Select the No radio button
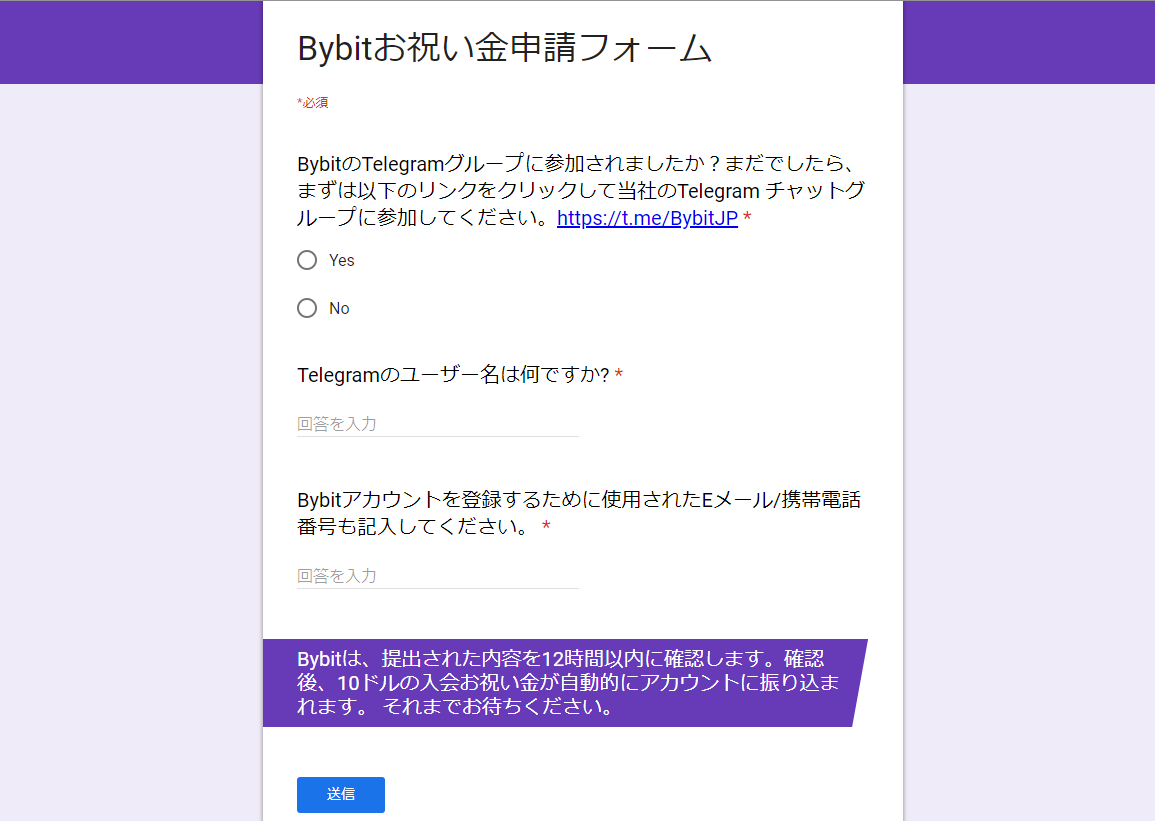The height and width of the screenshot is (821, 1155). [307, 308]
